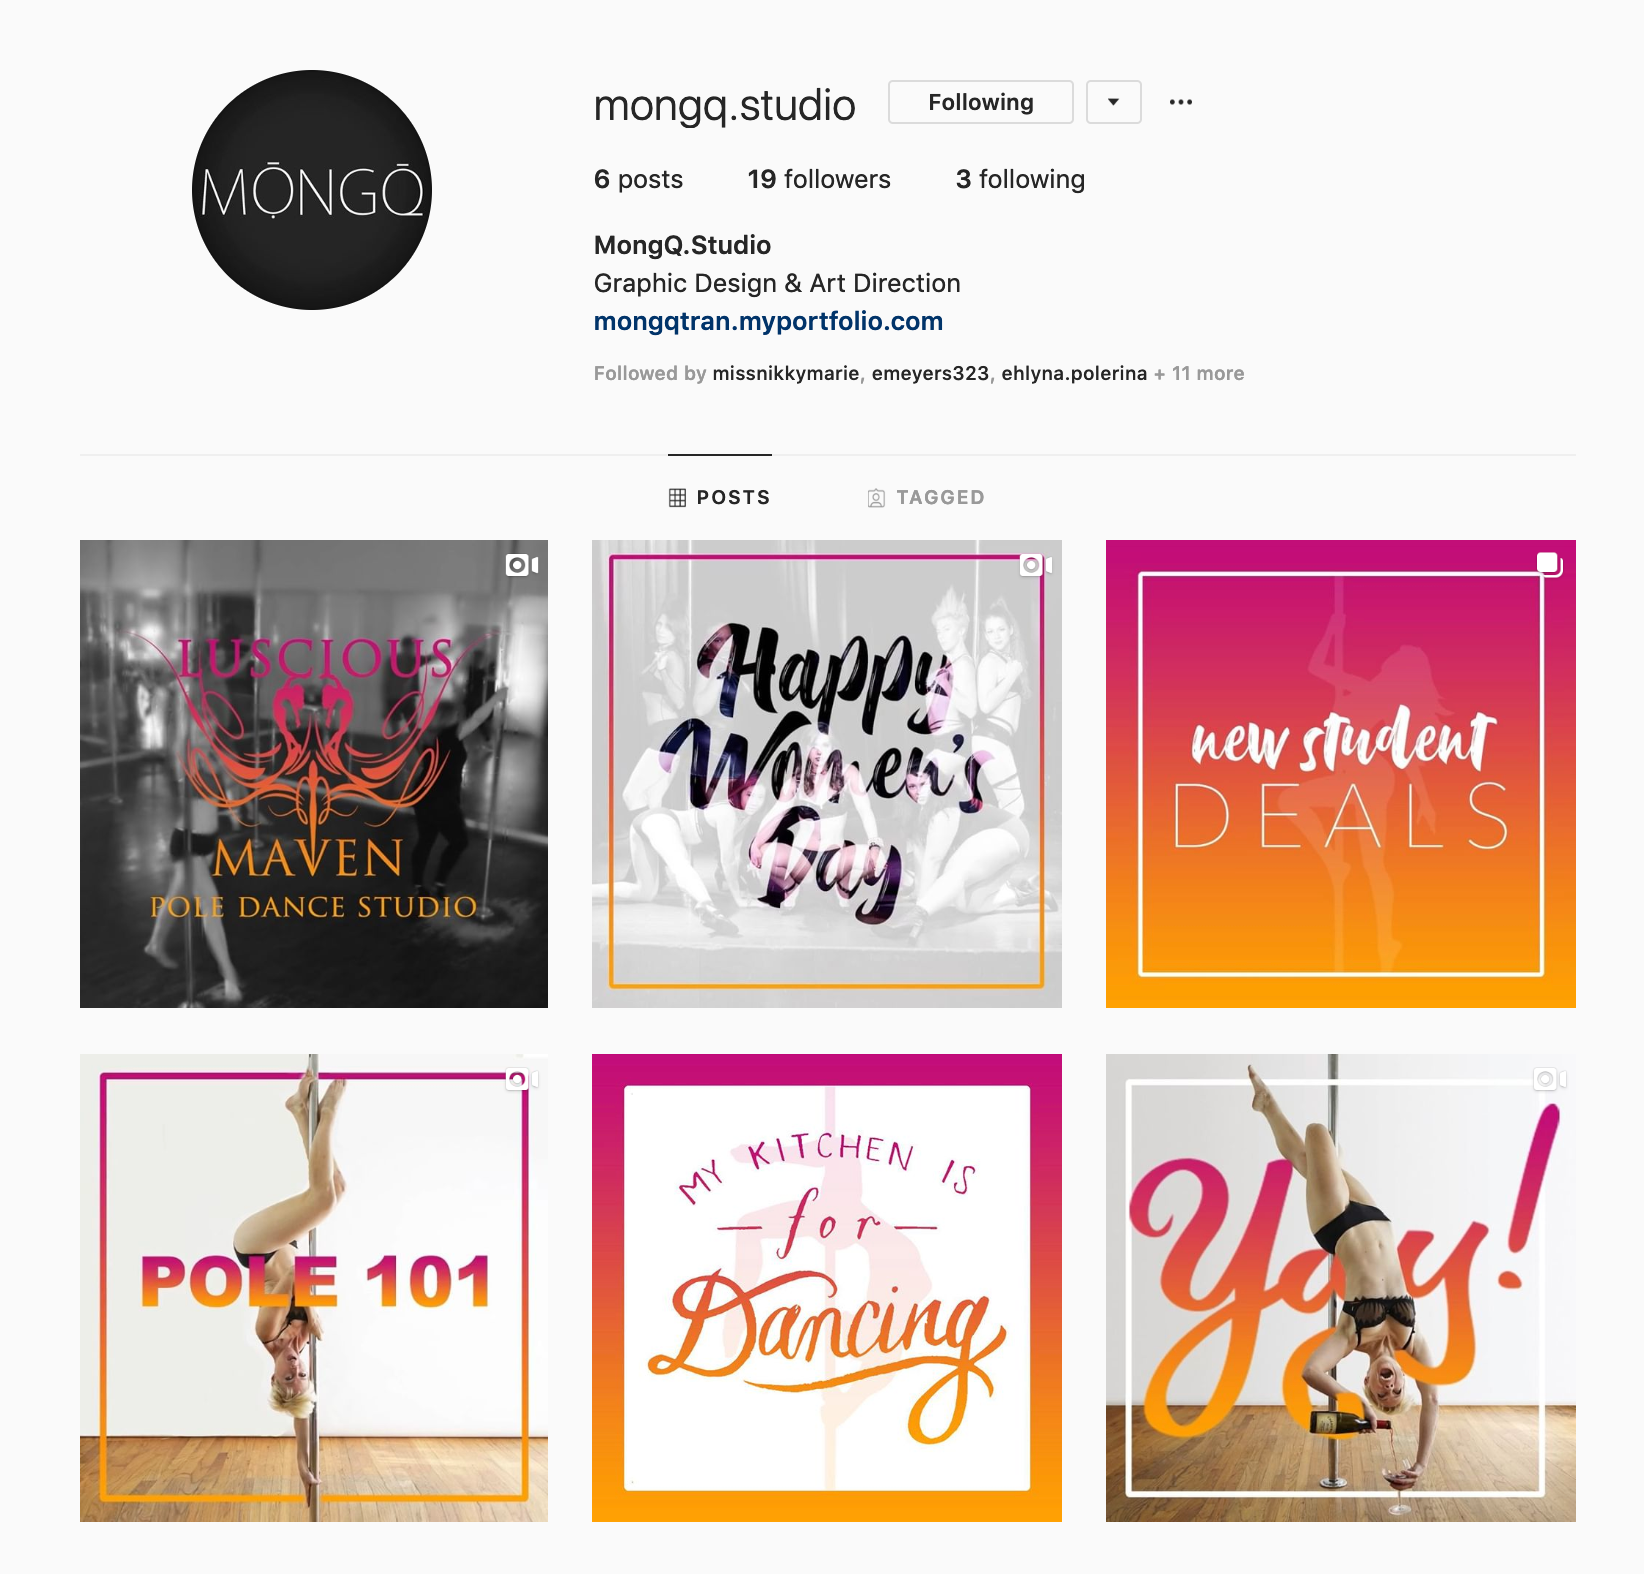Expand the suggested accounts dropdown arrow
This screenshot has height=1574, width=1644.
(1114, 102)
